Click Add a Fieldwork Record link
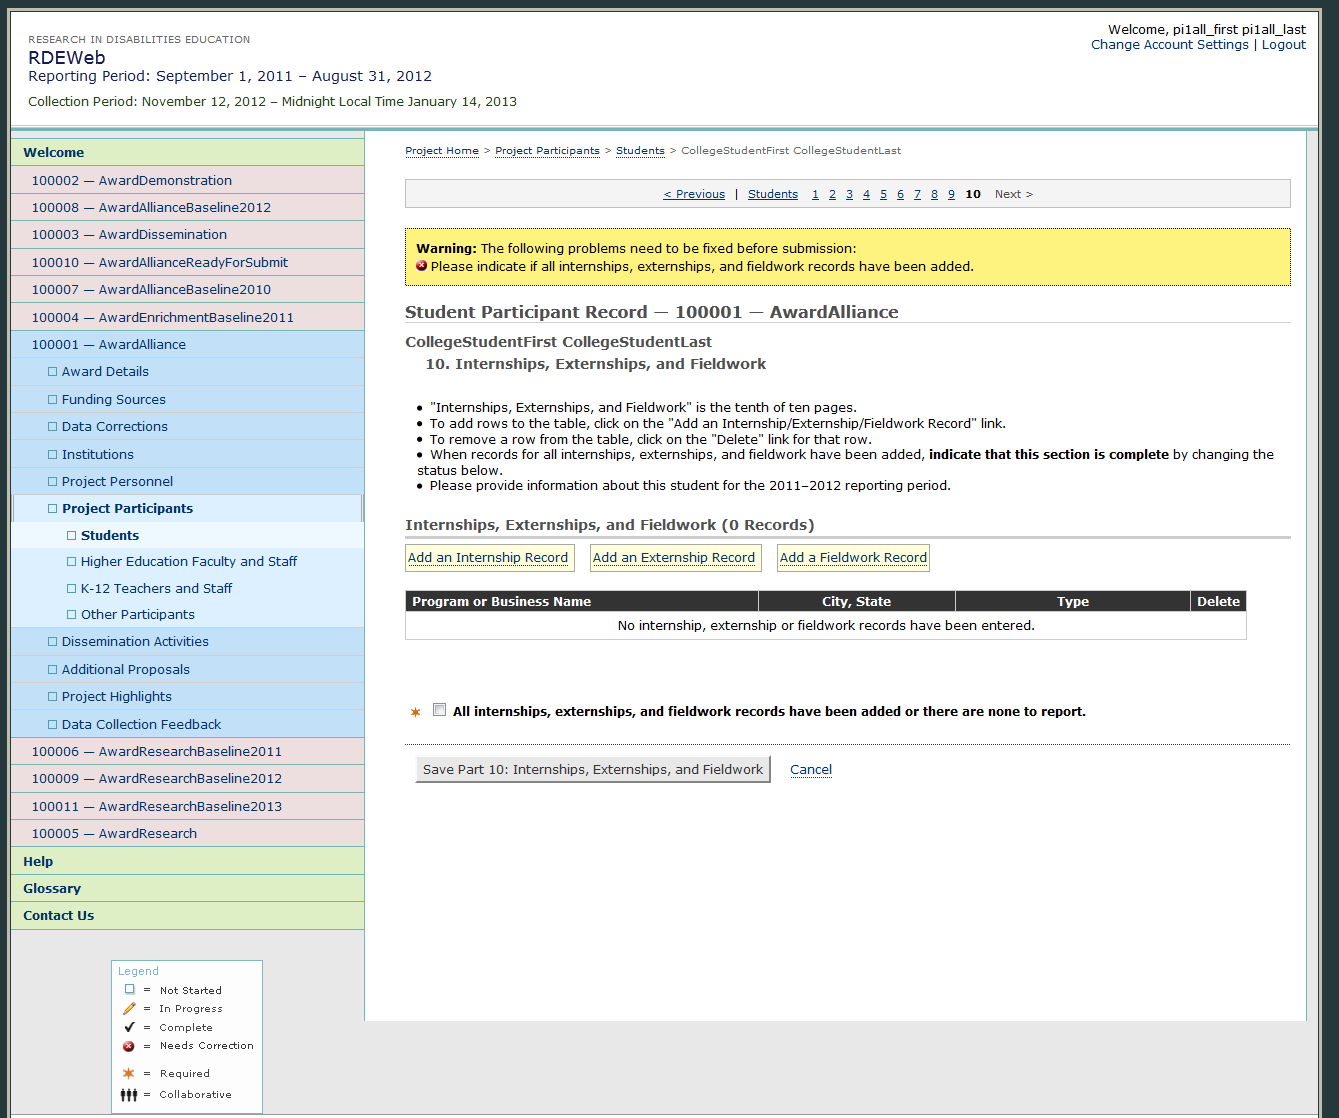 tap(853, 558)
